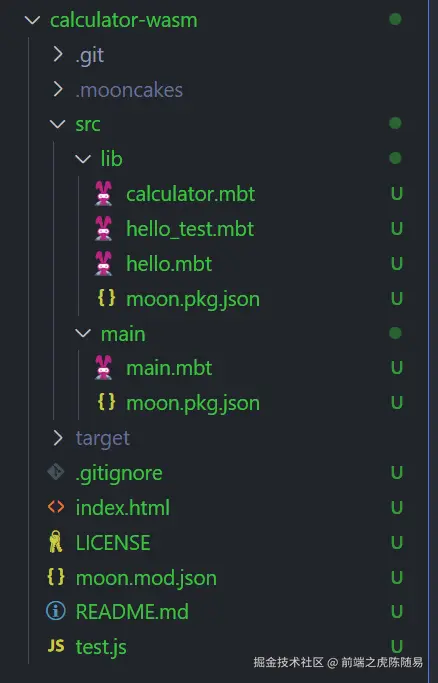Click the JS icon beside test.js
The height and width of the screenshot is (683, 438).
point(56,646)
